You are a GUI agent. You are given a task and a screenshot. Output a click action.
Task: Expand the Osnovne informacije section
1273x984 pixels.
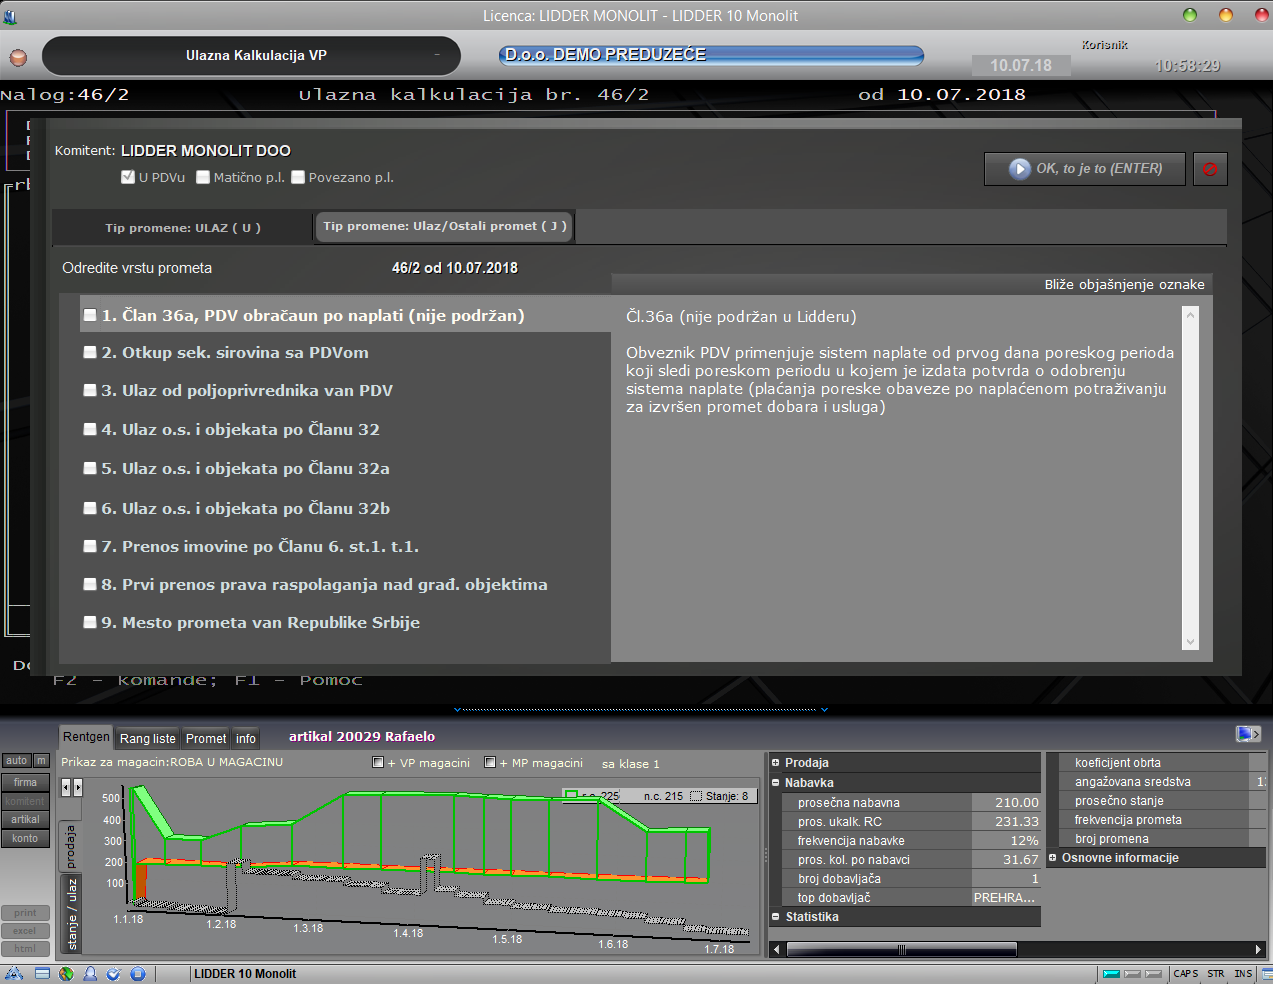click(1053, 857)
